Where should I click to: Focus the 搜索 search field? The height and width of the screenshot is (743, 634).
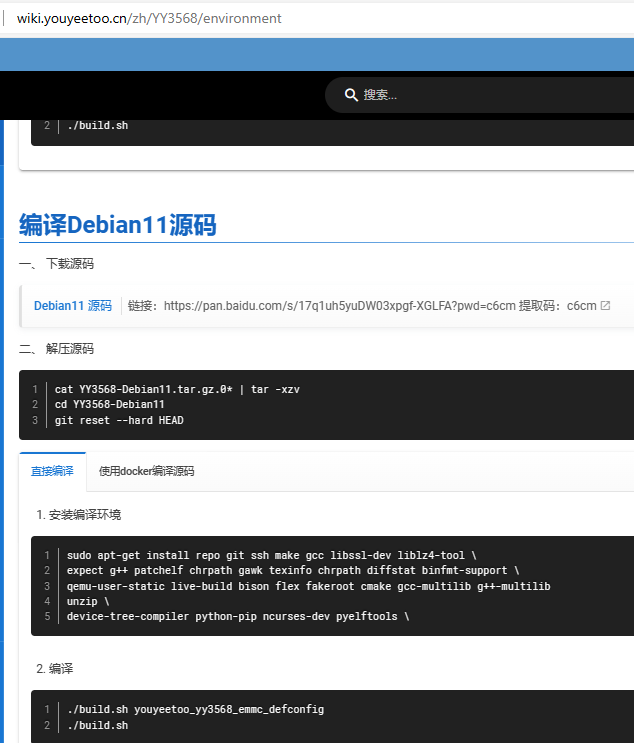(x=480, y=95)
